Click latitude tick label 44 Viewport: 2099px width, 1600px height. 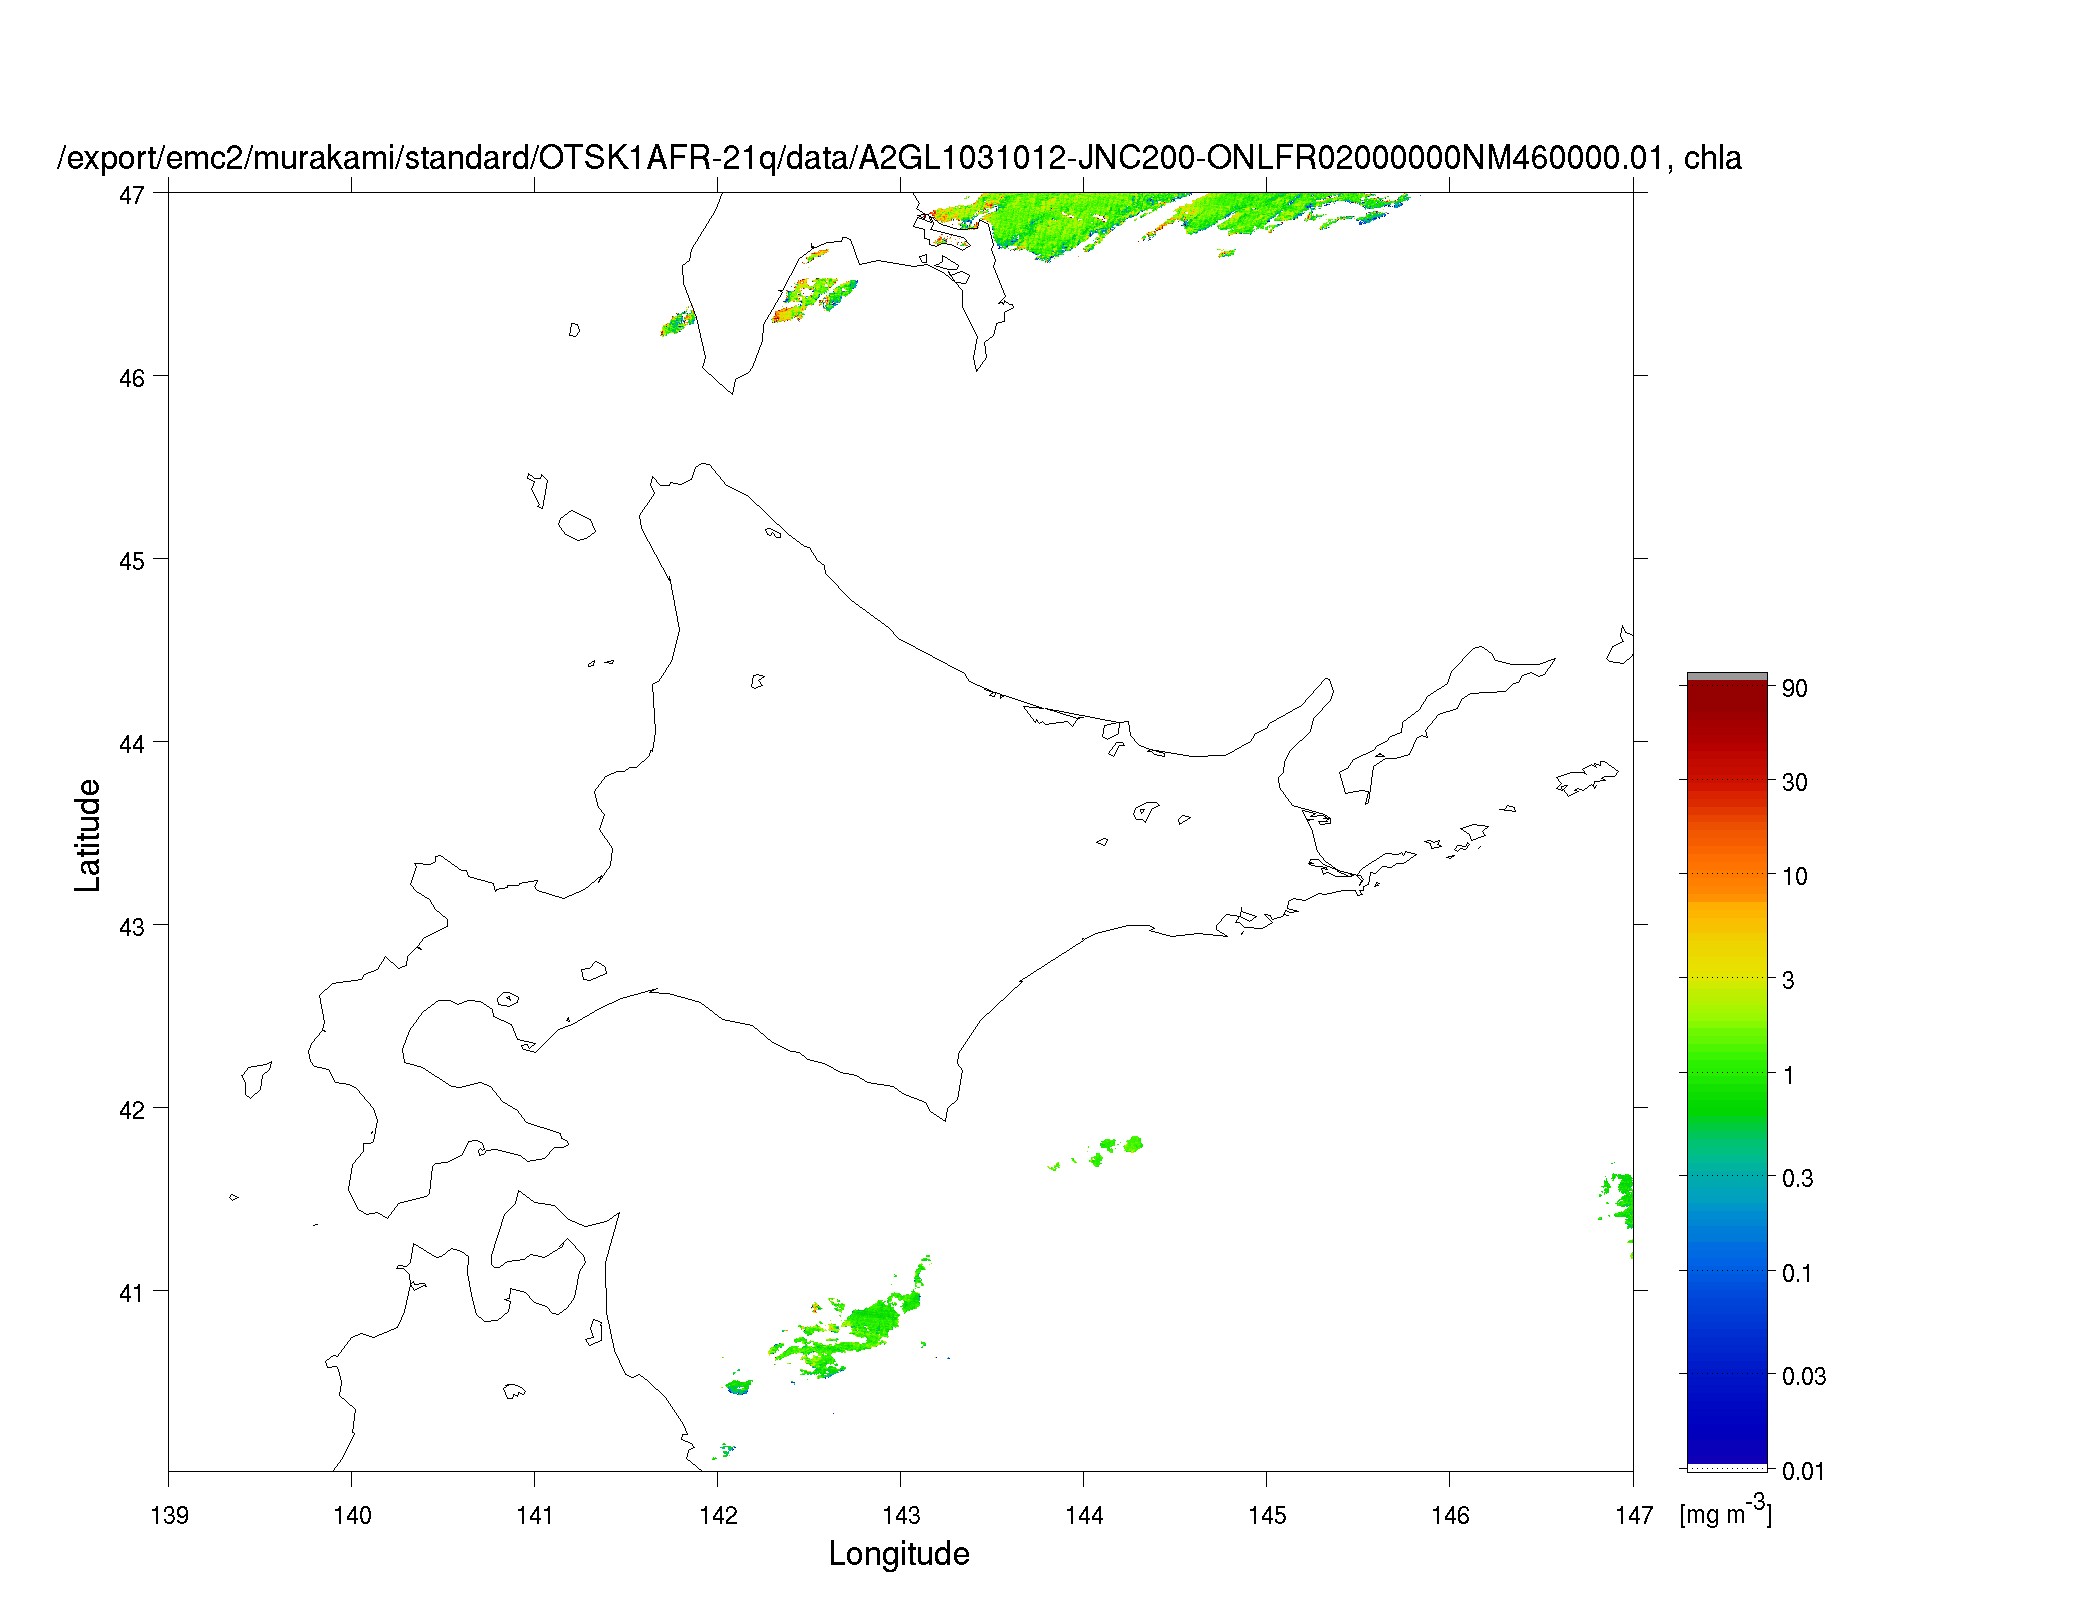[x=132, y=744]
